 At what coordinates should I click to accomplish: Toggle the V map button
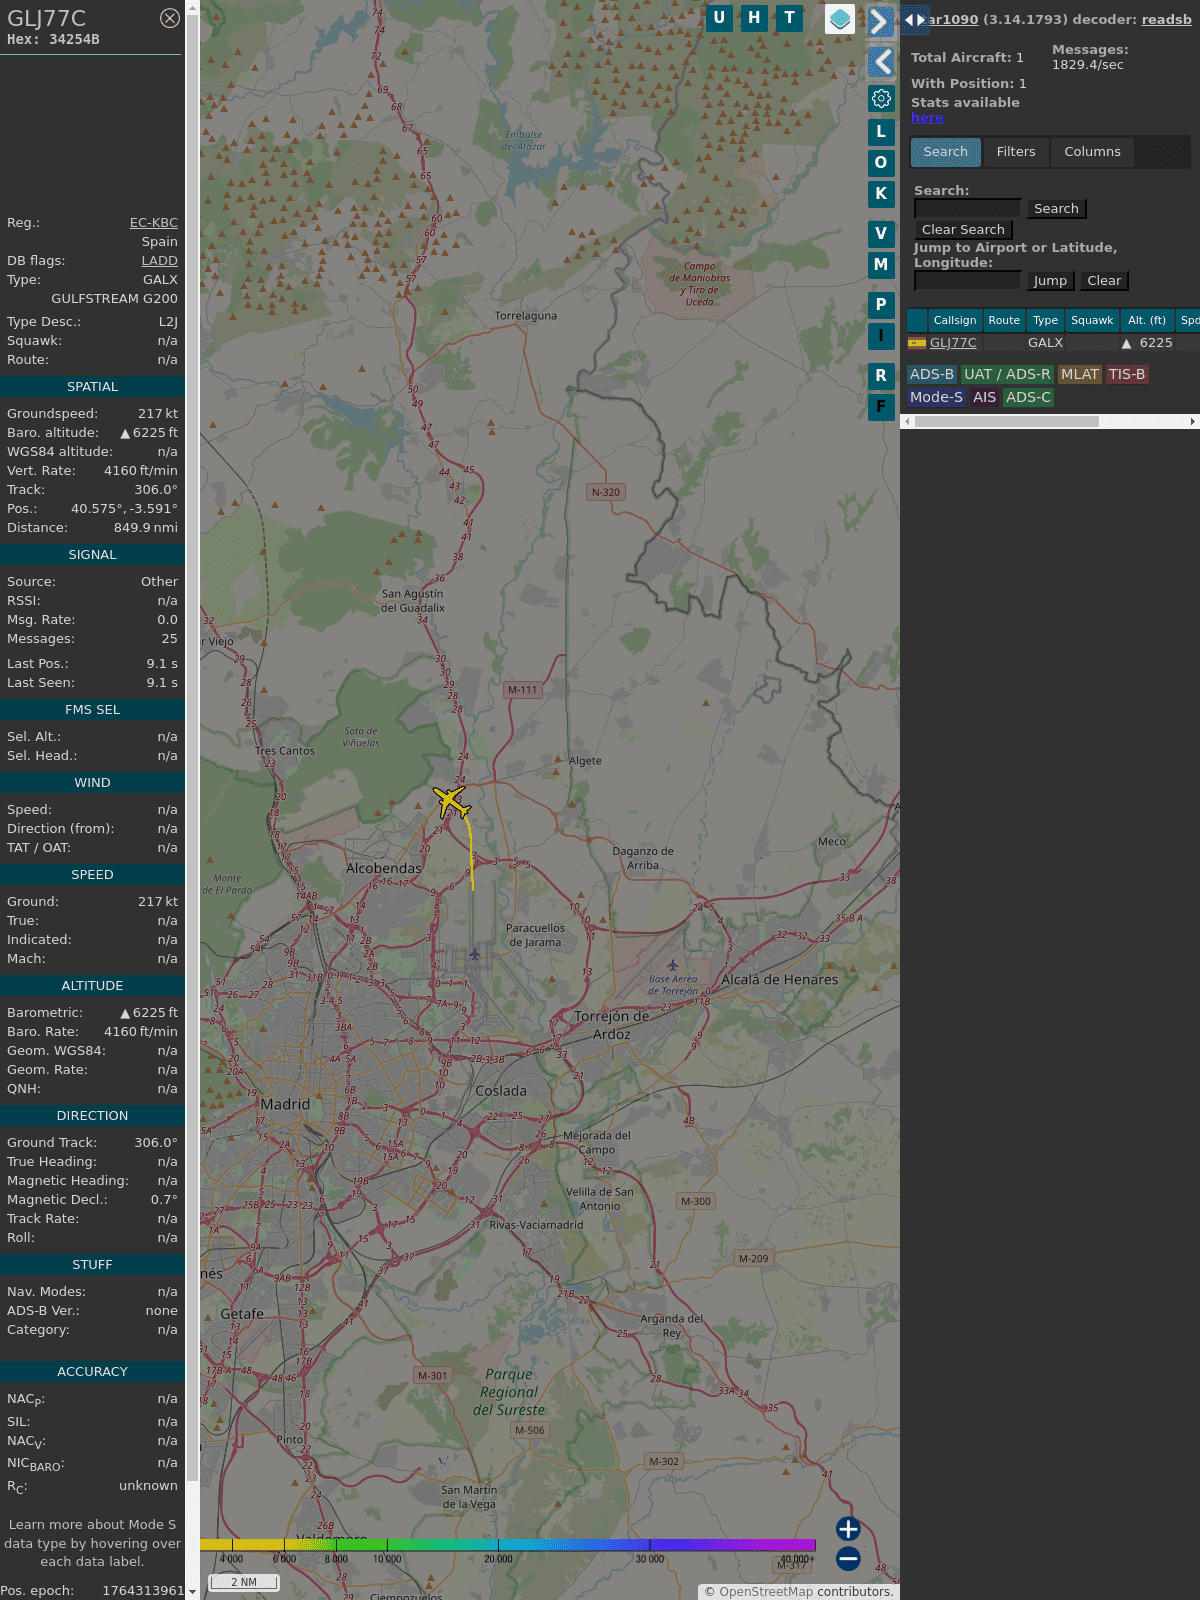click(x=881, y=234)
